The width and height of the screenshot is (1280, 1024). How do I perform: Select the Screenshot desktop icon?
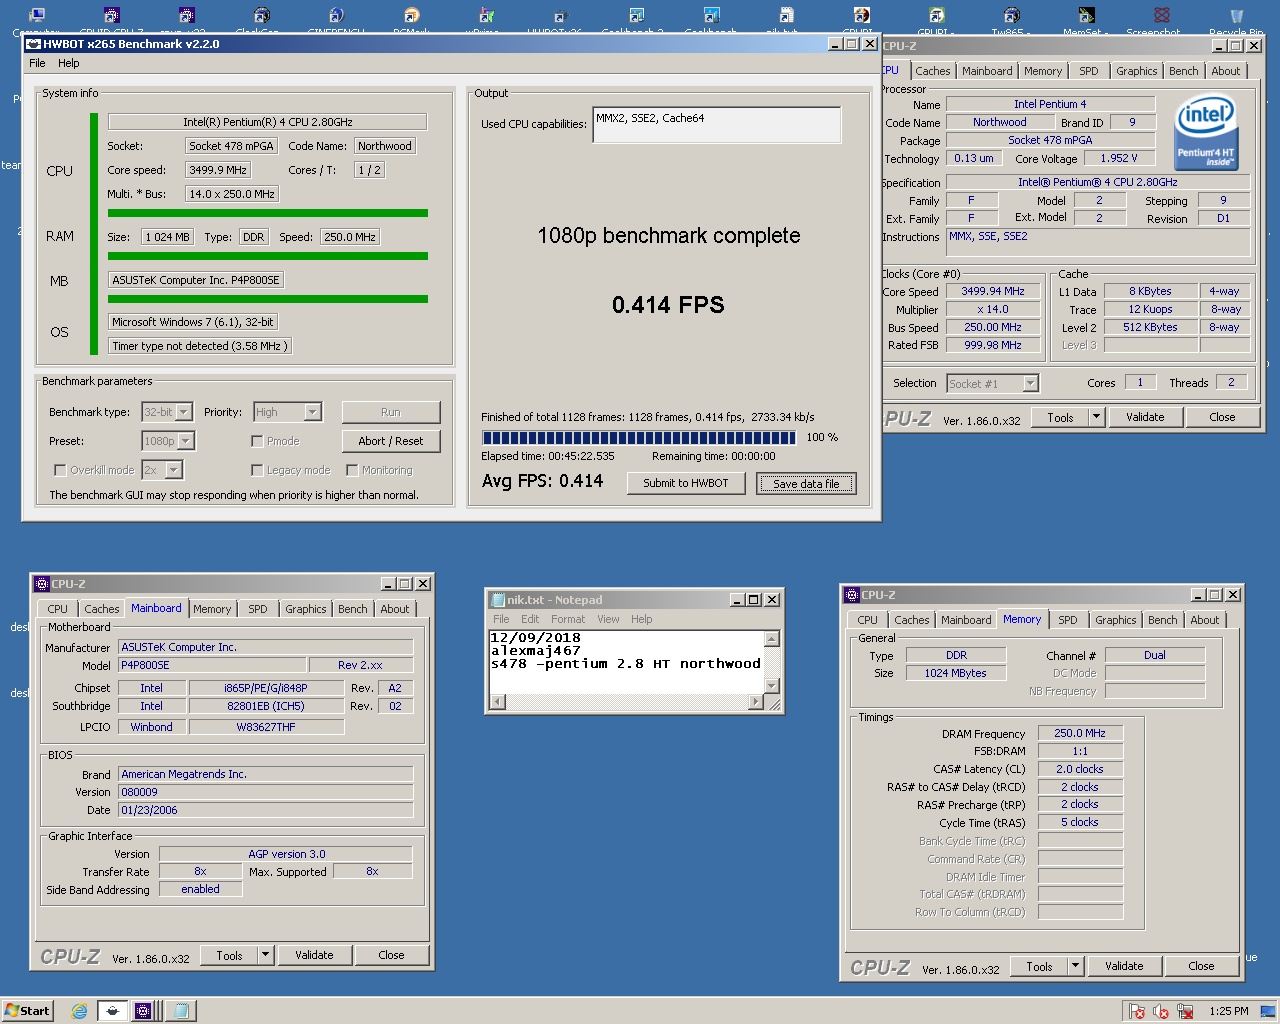pos(1161,15)
